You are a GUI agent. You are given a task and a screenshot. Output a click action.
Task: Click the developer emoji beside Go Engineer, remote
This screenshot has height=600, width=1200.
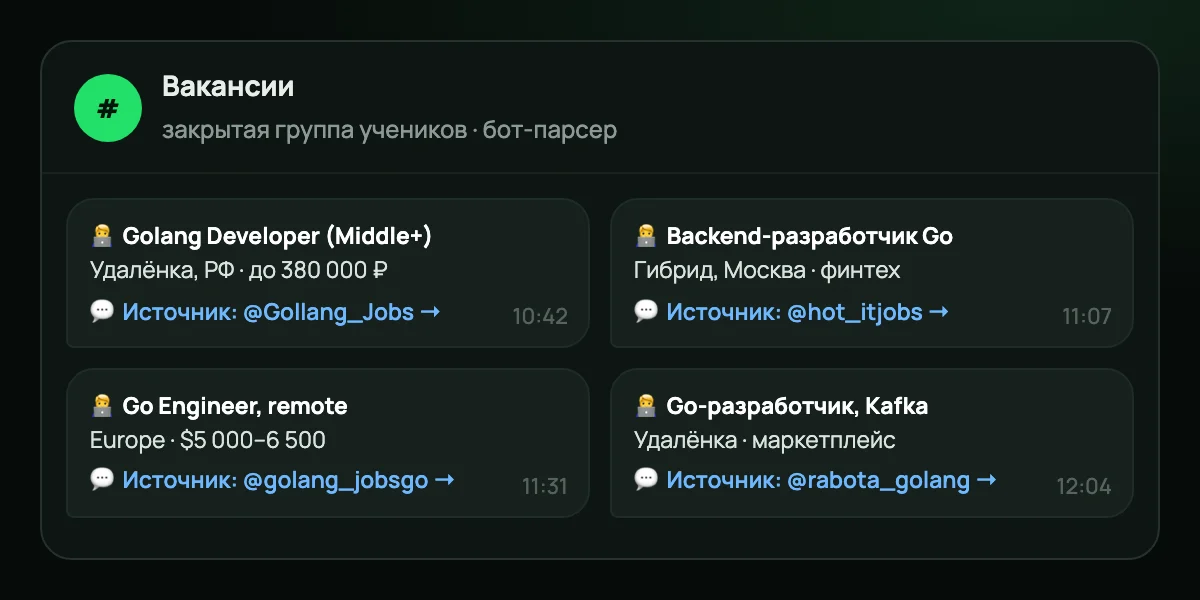point(101,406)
